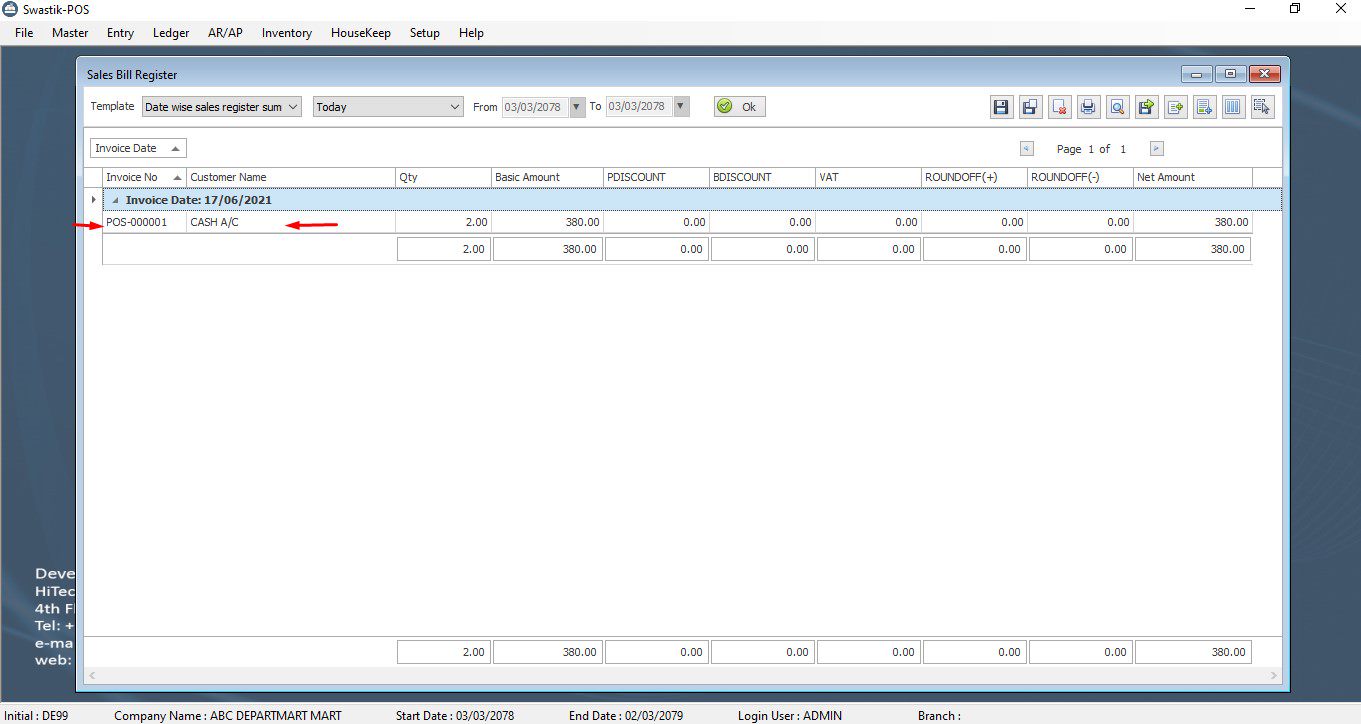Go to next page arrow

[1156, 149]
